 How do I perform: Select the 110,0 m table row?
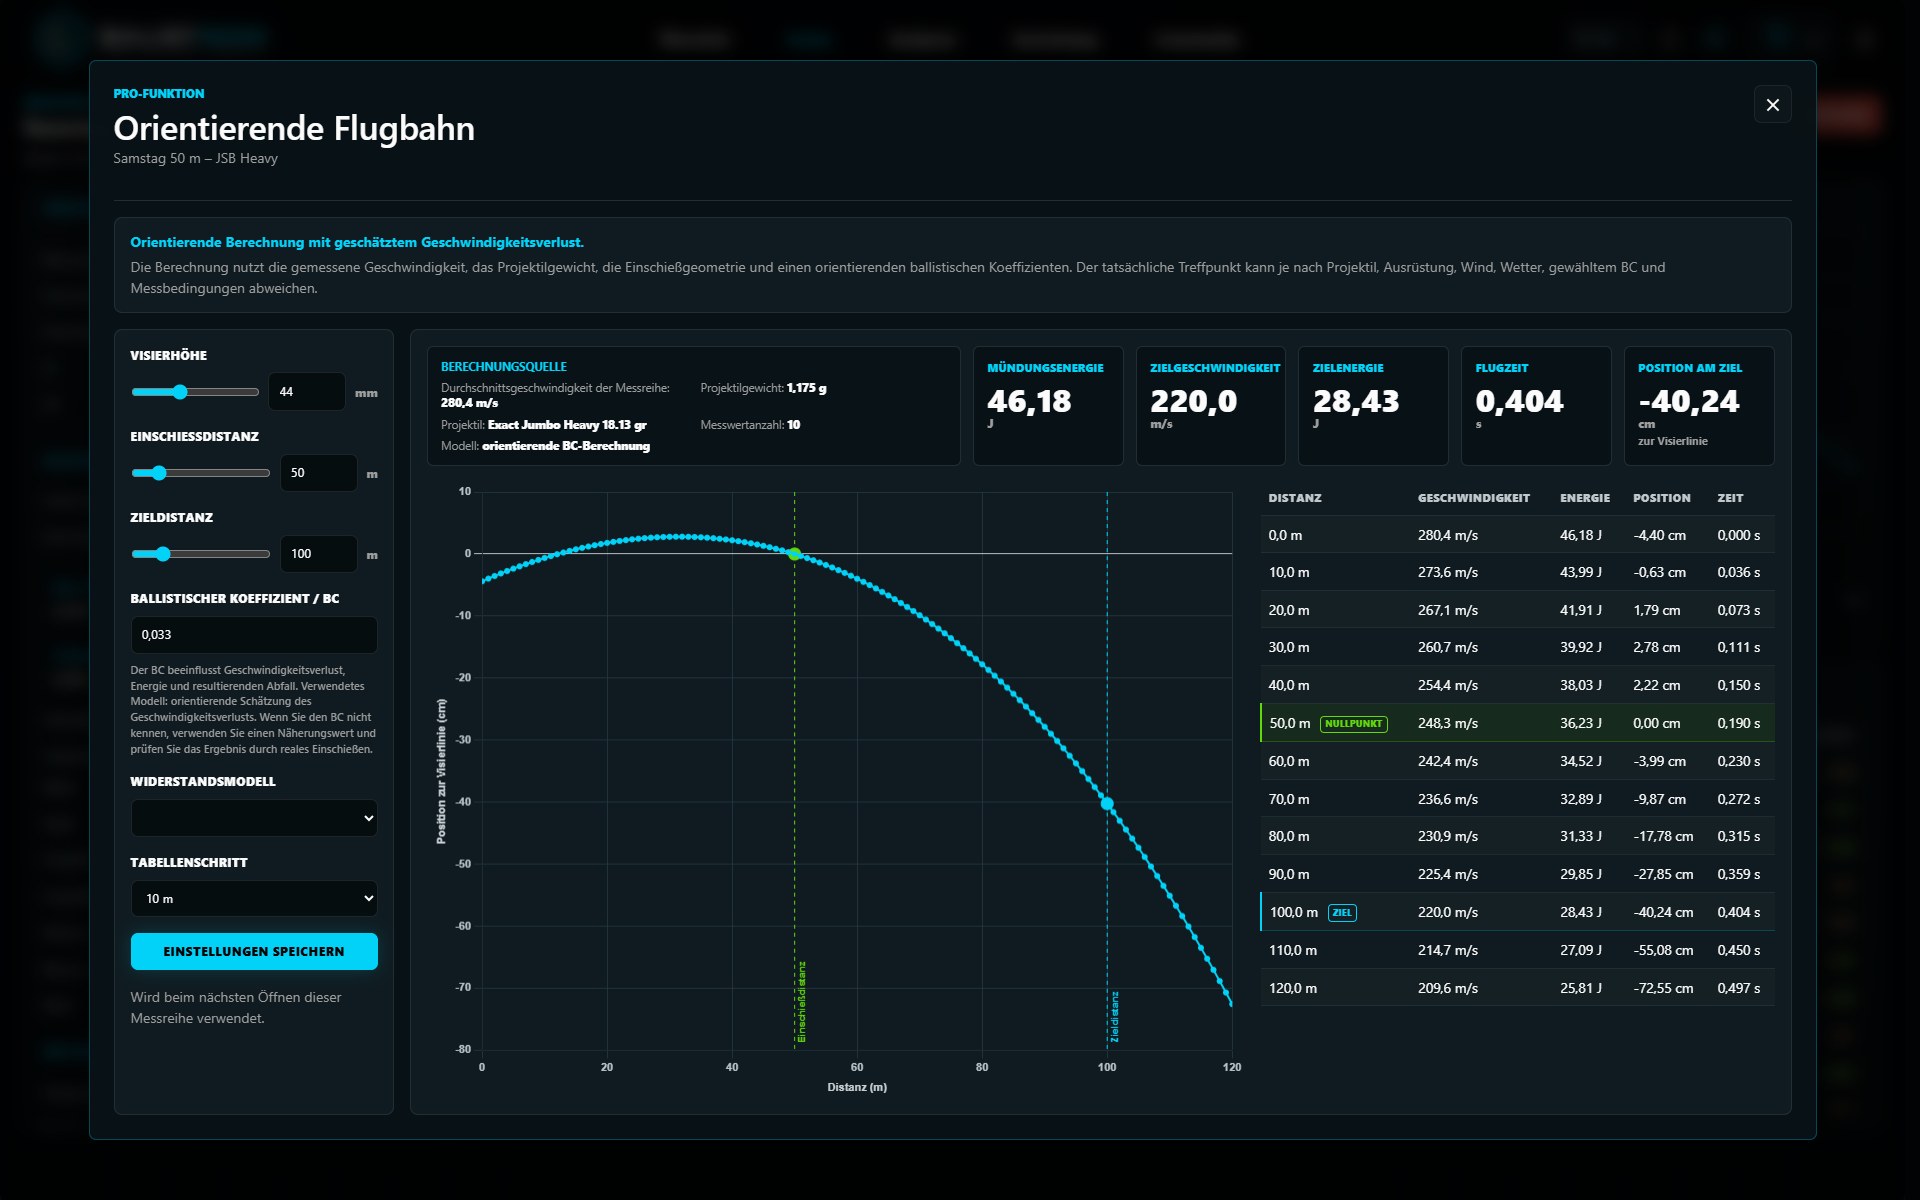point(1517,951)
